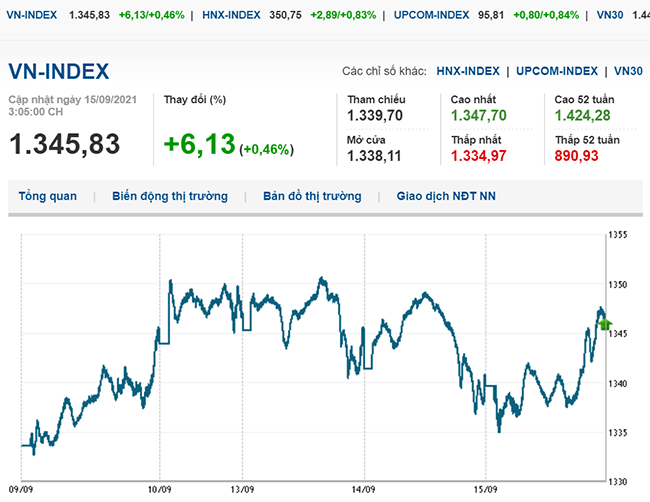
Task: Click the 1335 price axis label
Action: pyautogui.click(x=618, y=432)
